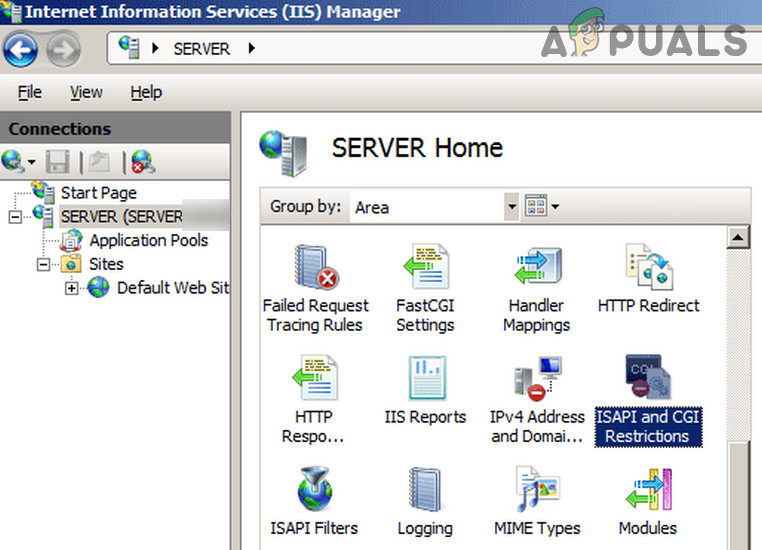Click the Up folder icon in Connections toolbar
The image size is (762, 550).
[100, 162]
